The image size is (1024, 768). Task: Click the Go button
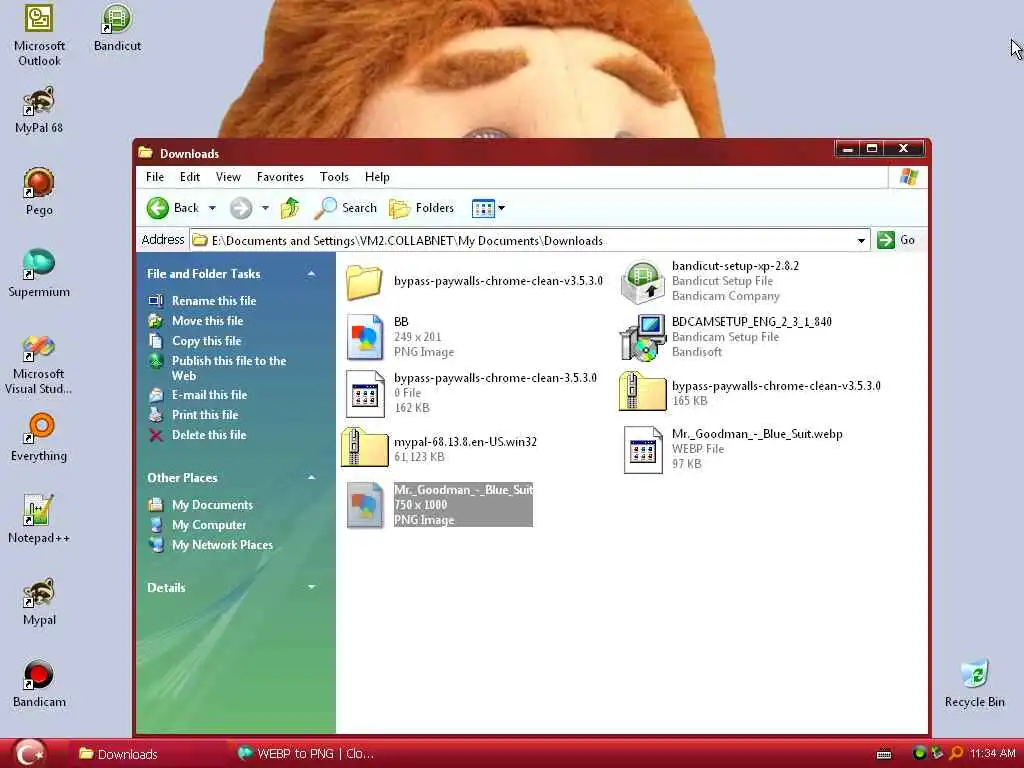(897, 240)
